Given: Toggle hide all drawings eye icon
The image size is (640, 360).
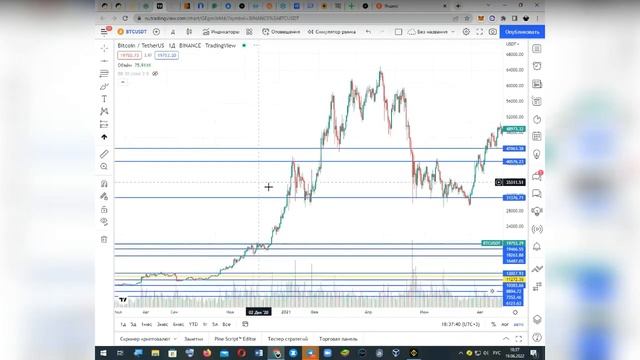Looking at the screenshot, I should pyautogui.click(x=104, y=222).
